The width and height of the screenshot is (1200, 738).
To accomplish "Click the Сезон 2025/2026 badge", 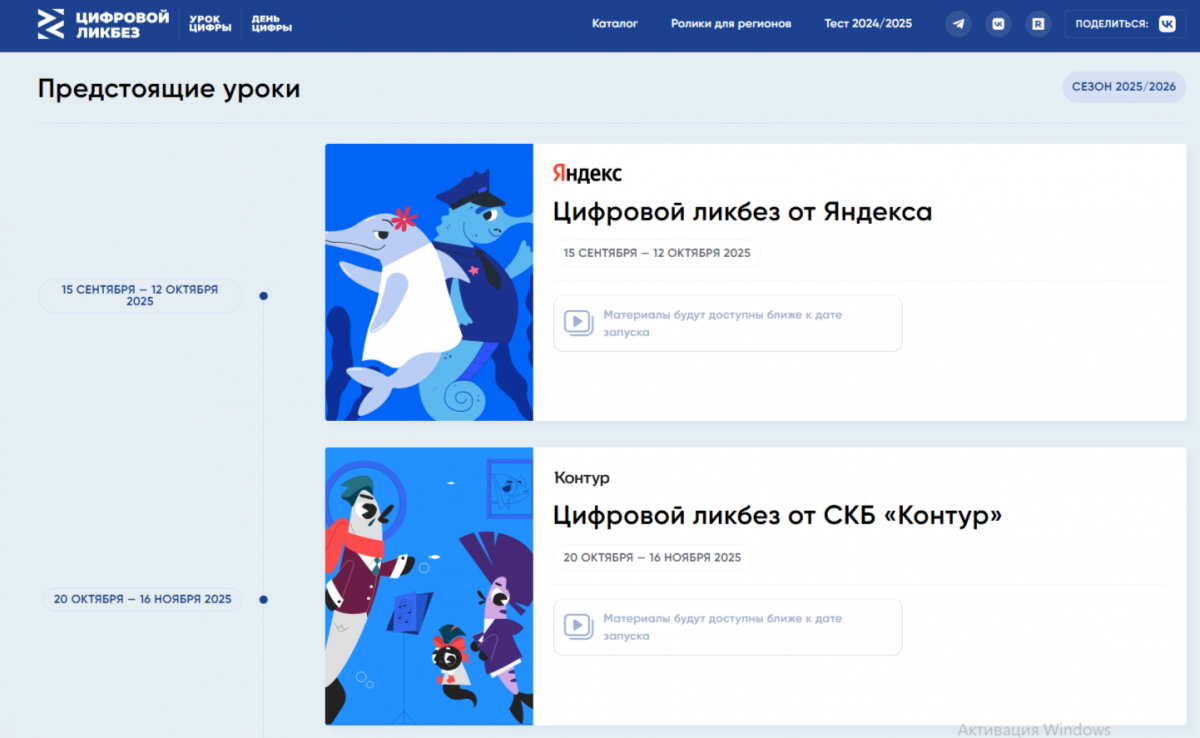I will (x=1123, y=87).
